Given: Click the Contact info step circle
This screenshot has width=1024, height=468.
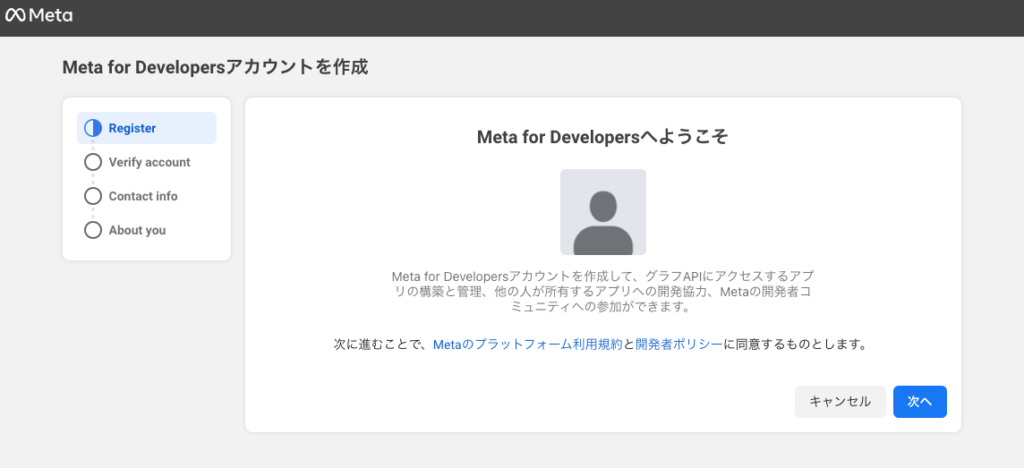Looking at the screenshot, I should pyautogui.click(x=93, y=196).
